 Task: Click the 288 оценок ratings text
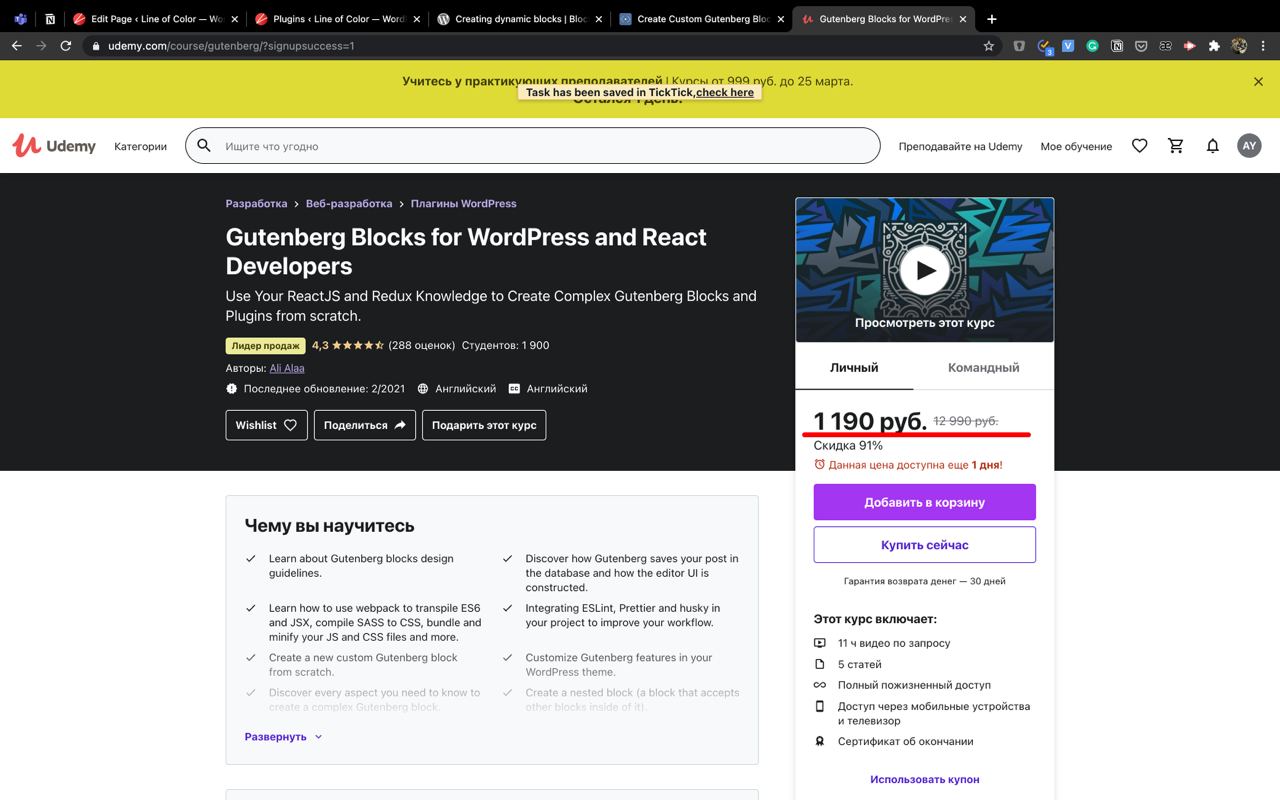(x=422, y=345)
